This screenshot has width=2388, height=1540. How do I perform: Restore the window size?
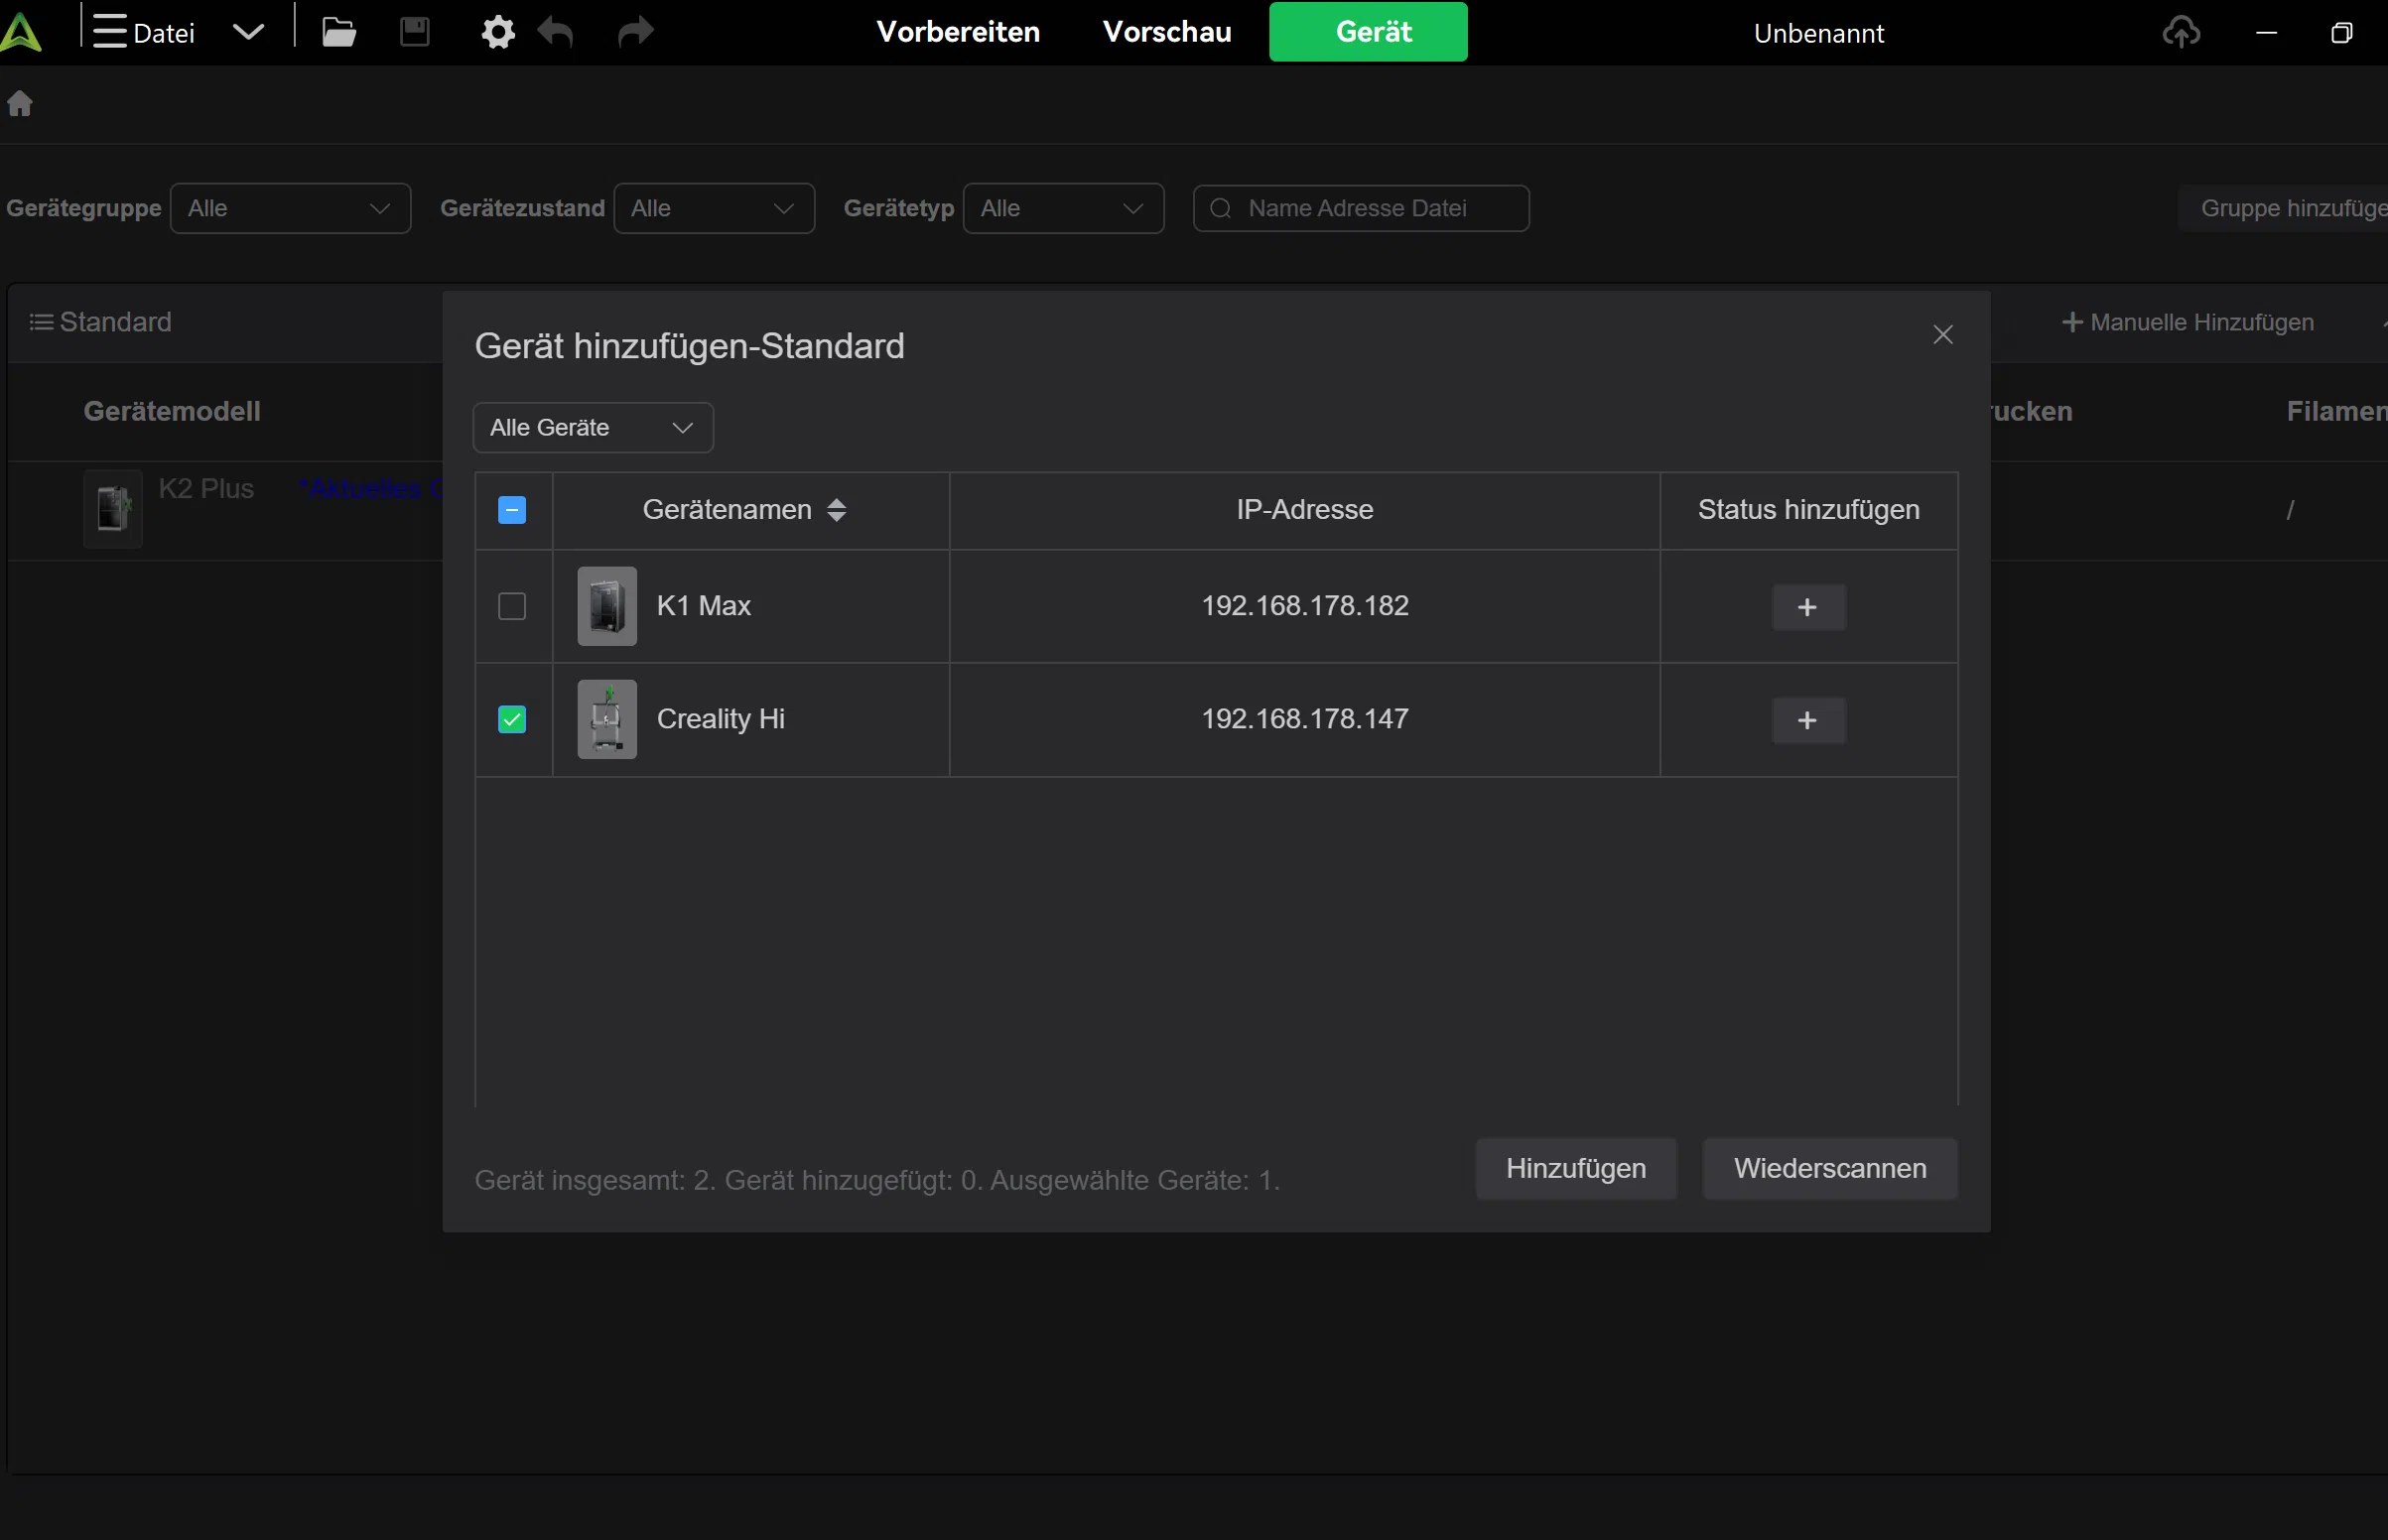coord(2341,33)
